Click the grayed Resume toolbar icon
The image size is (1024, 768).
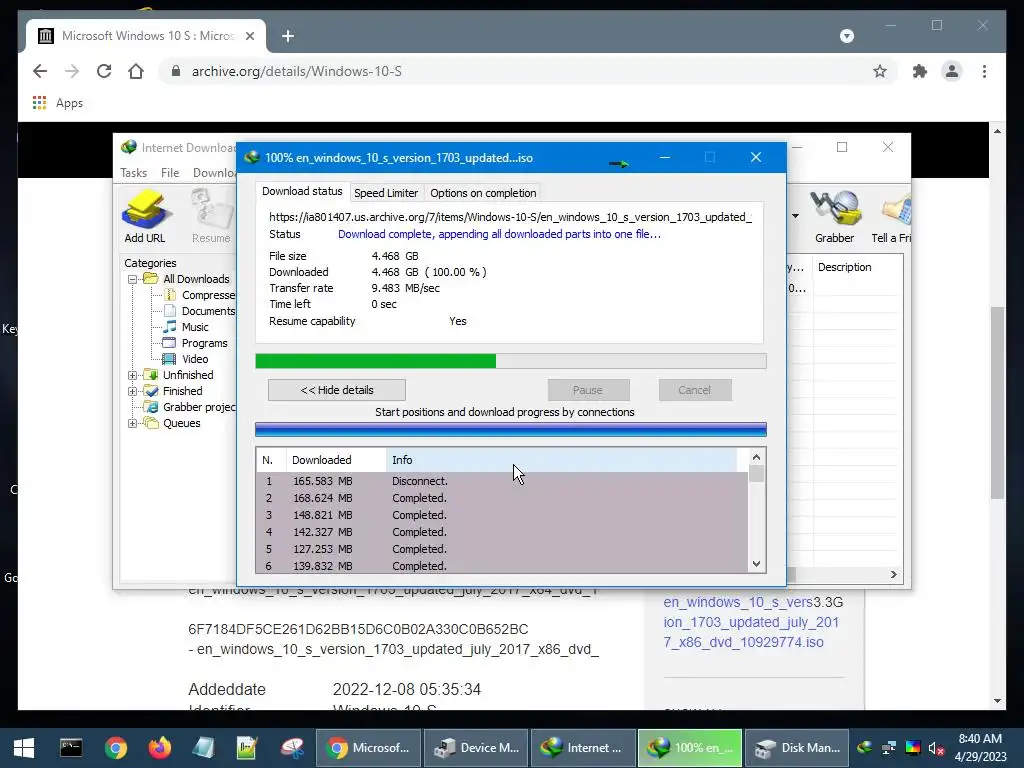click(212, 216)
